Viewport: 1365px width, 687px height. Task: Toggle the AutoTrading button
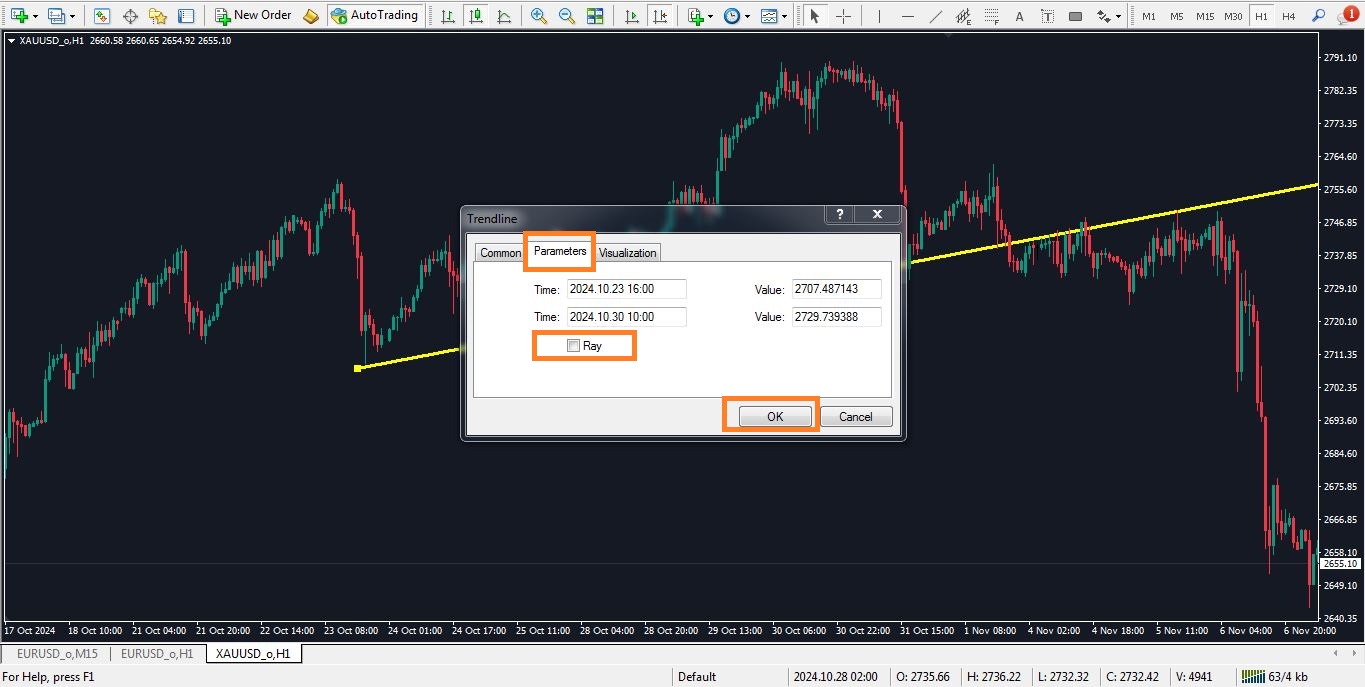click(374, 16)
